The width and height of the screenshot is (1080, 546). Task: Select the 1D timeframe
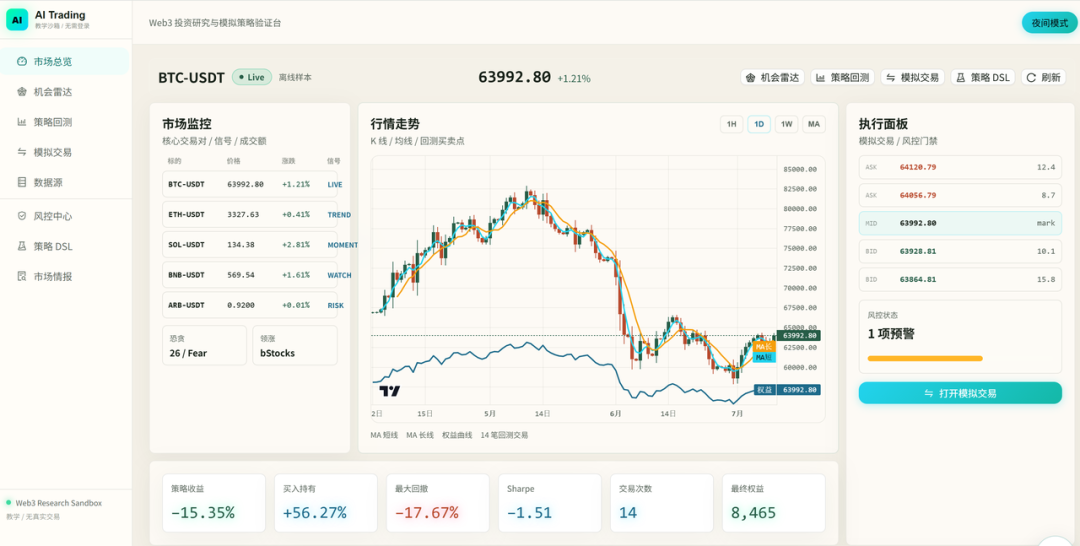759,125
